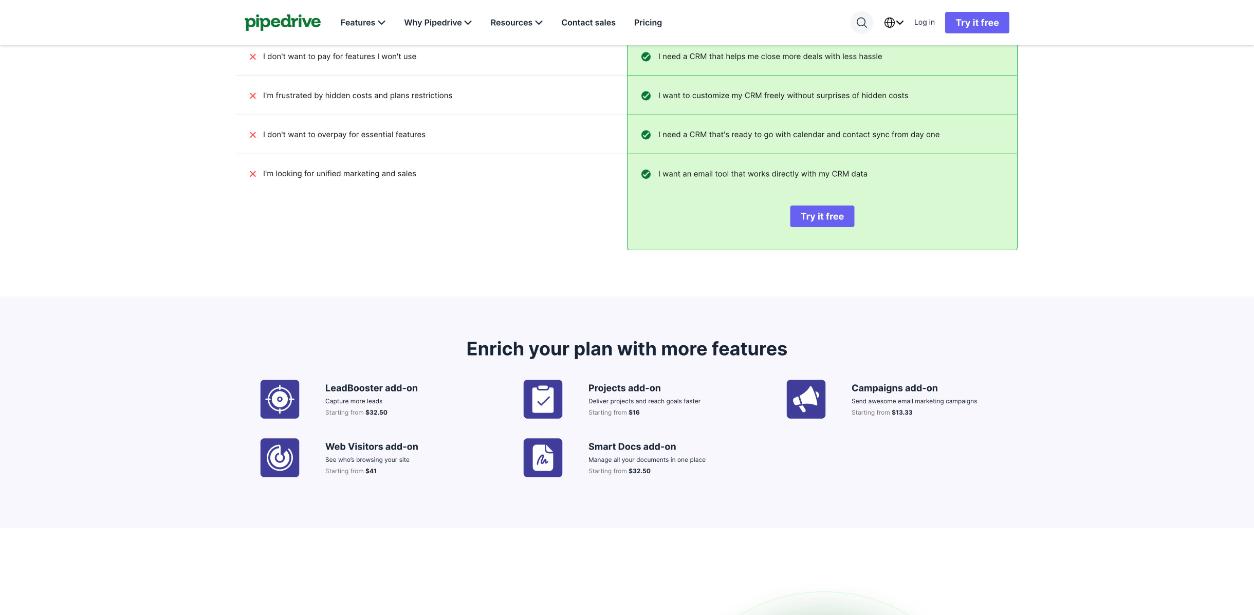Click 'Manage all your documents in one place'
This screenshot has width=1254, height=615.
[647, 460]
